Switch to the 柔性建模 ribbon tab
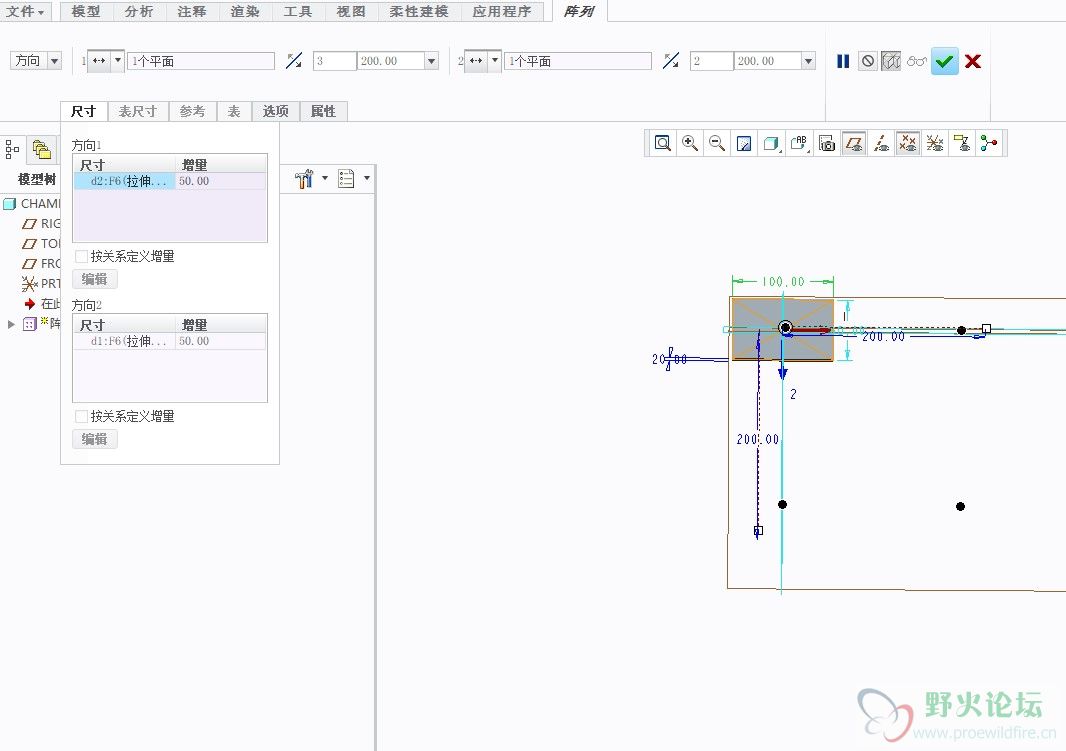Viewport: 1066px width, 751px height. 419,12
